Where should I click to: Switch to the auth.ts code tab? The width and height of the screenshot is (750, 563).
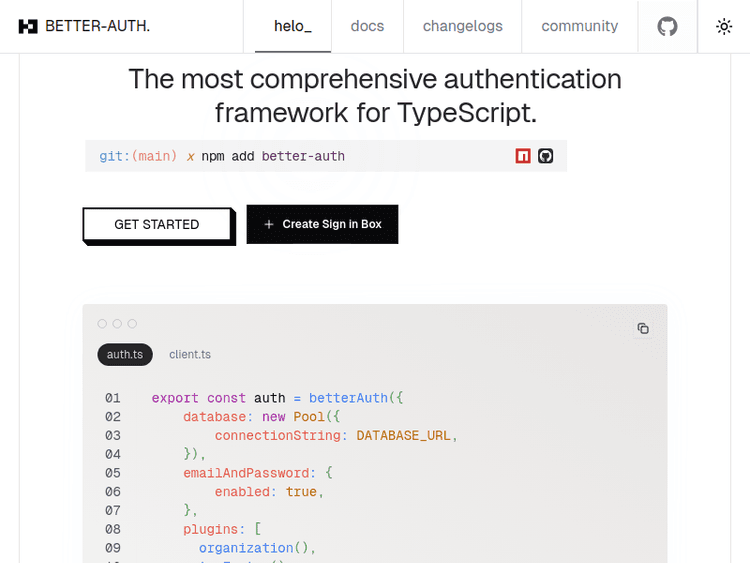[125, 354]
